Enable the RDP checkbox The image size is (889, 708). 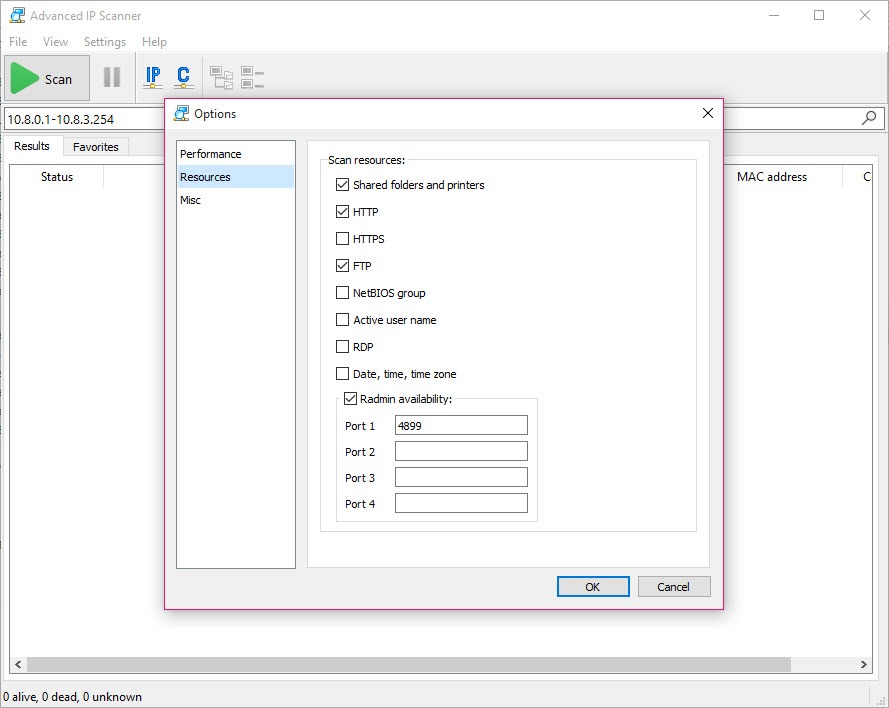[342, 347]
